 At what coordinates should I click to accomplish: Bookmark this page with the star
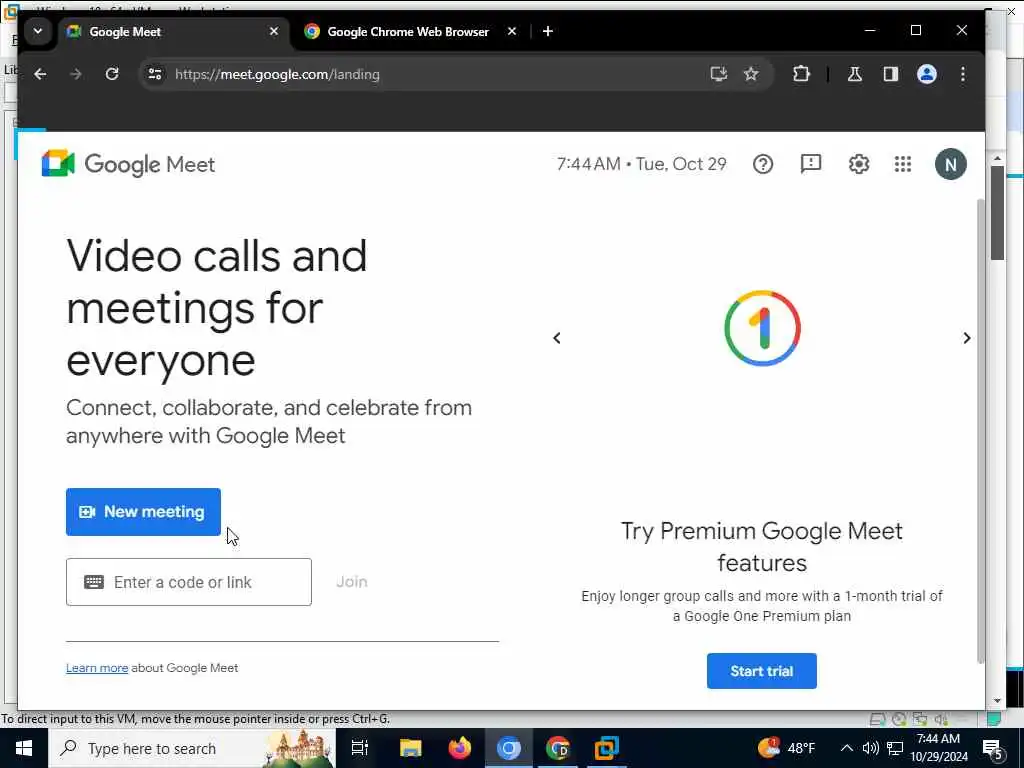pyautogui.click(x=751, y=74)
